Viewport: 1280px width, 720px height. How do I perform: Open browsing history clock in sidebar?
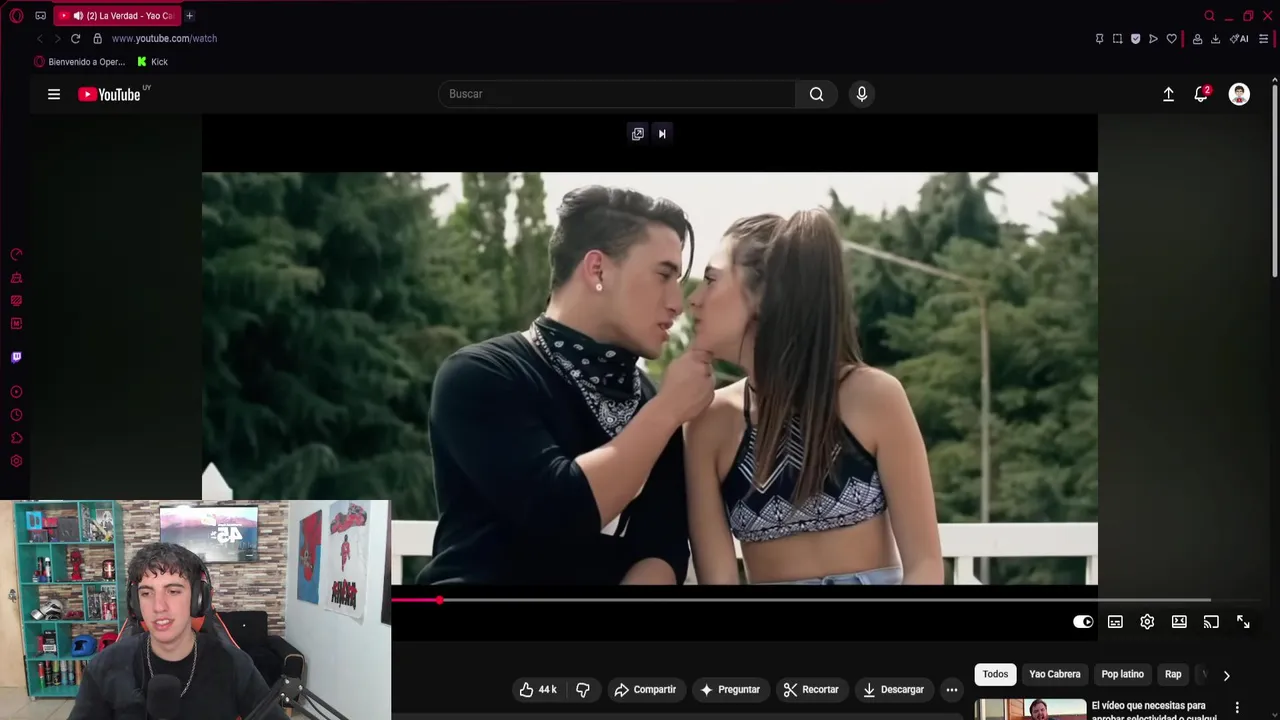[x=16, y=415]
